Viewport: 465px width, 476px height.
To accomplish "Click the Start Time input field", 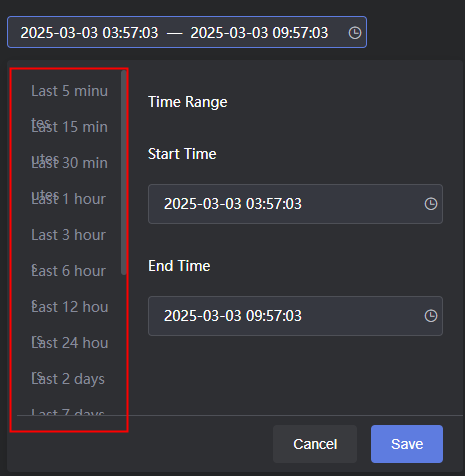I will [295, 204].
